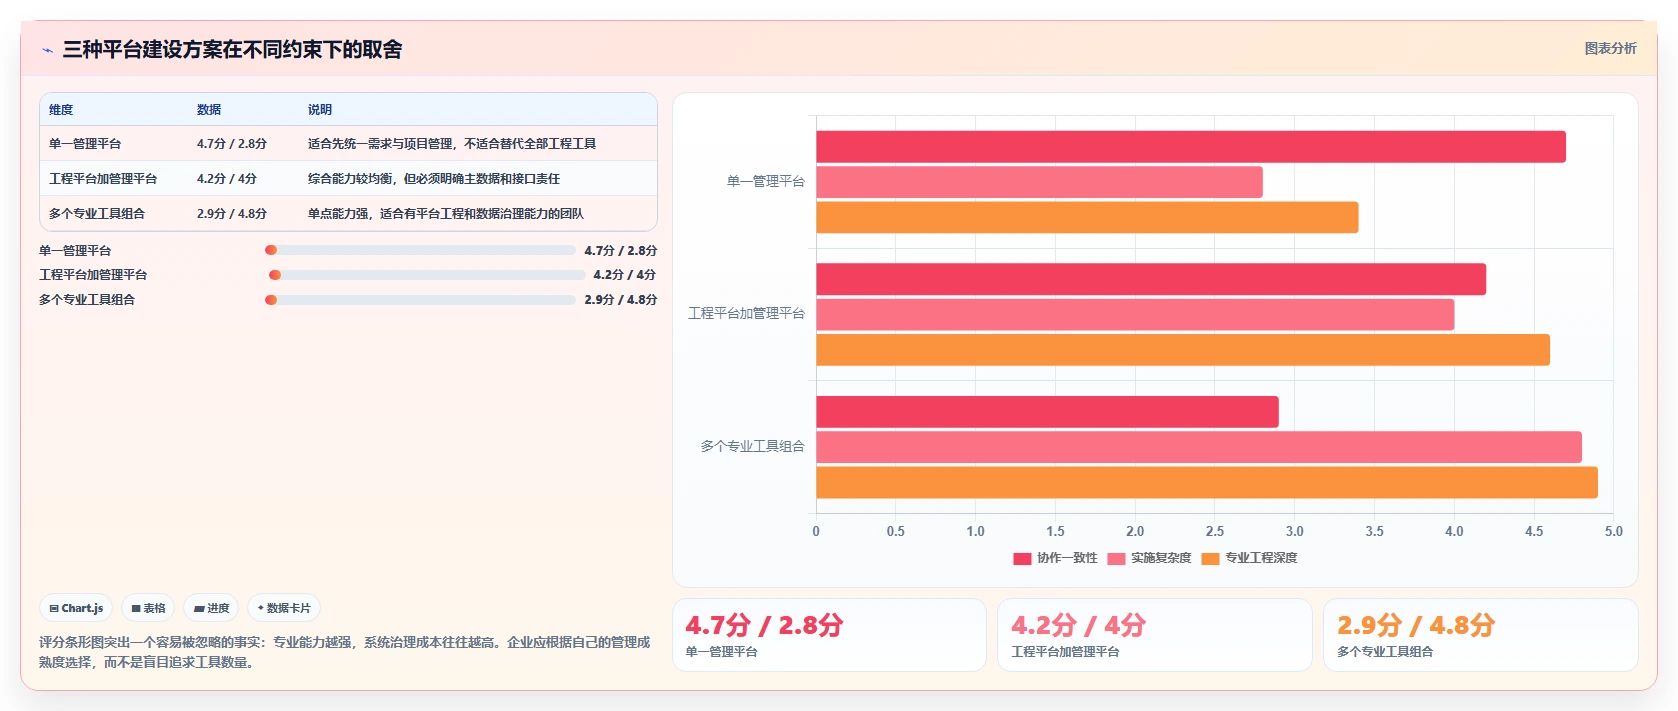
Task: Click the small icon before the page title
Action: pos(47,50)
